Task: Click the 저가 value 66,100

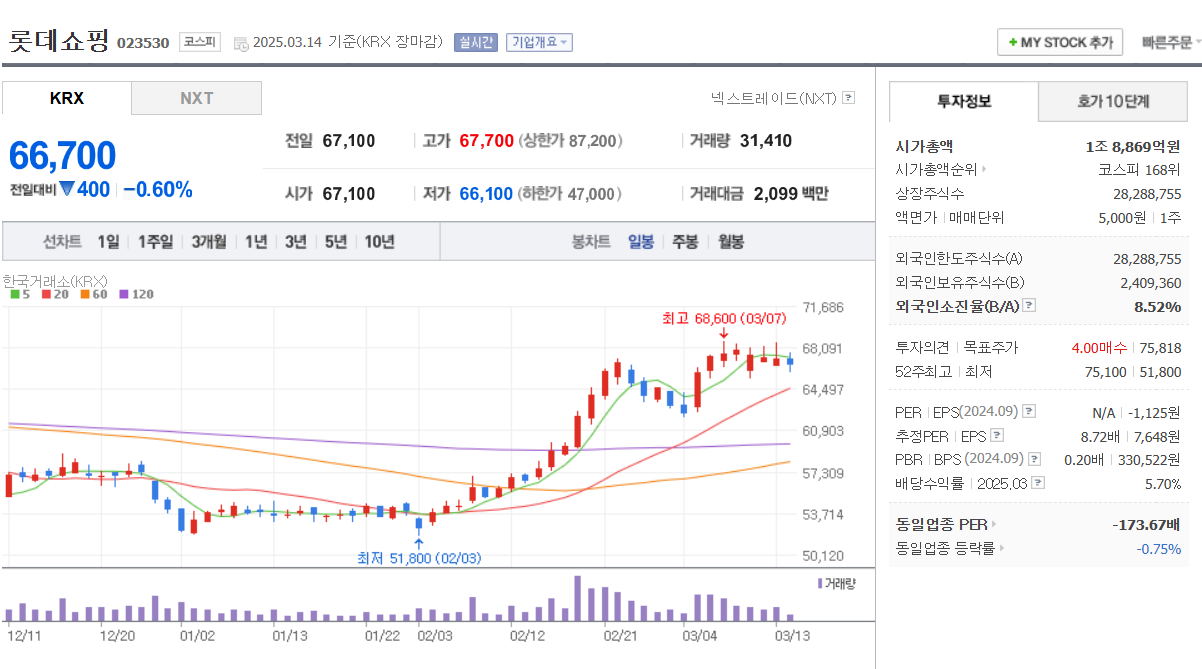Action: [x=486, y=194]
